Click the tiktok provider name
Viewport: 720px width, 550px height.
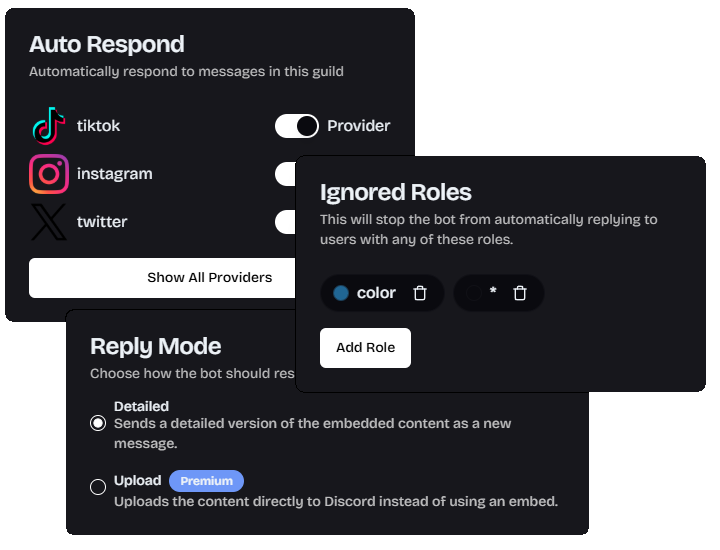[x=98, y=126]
